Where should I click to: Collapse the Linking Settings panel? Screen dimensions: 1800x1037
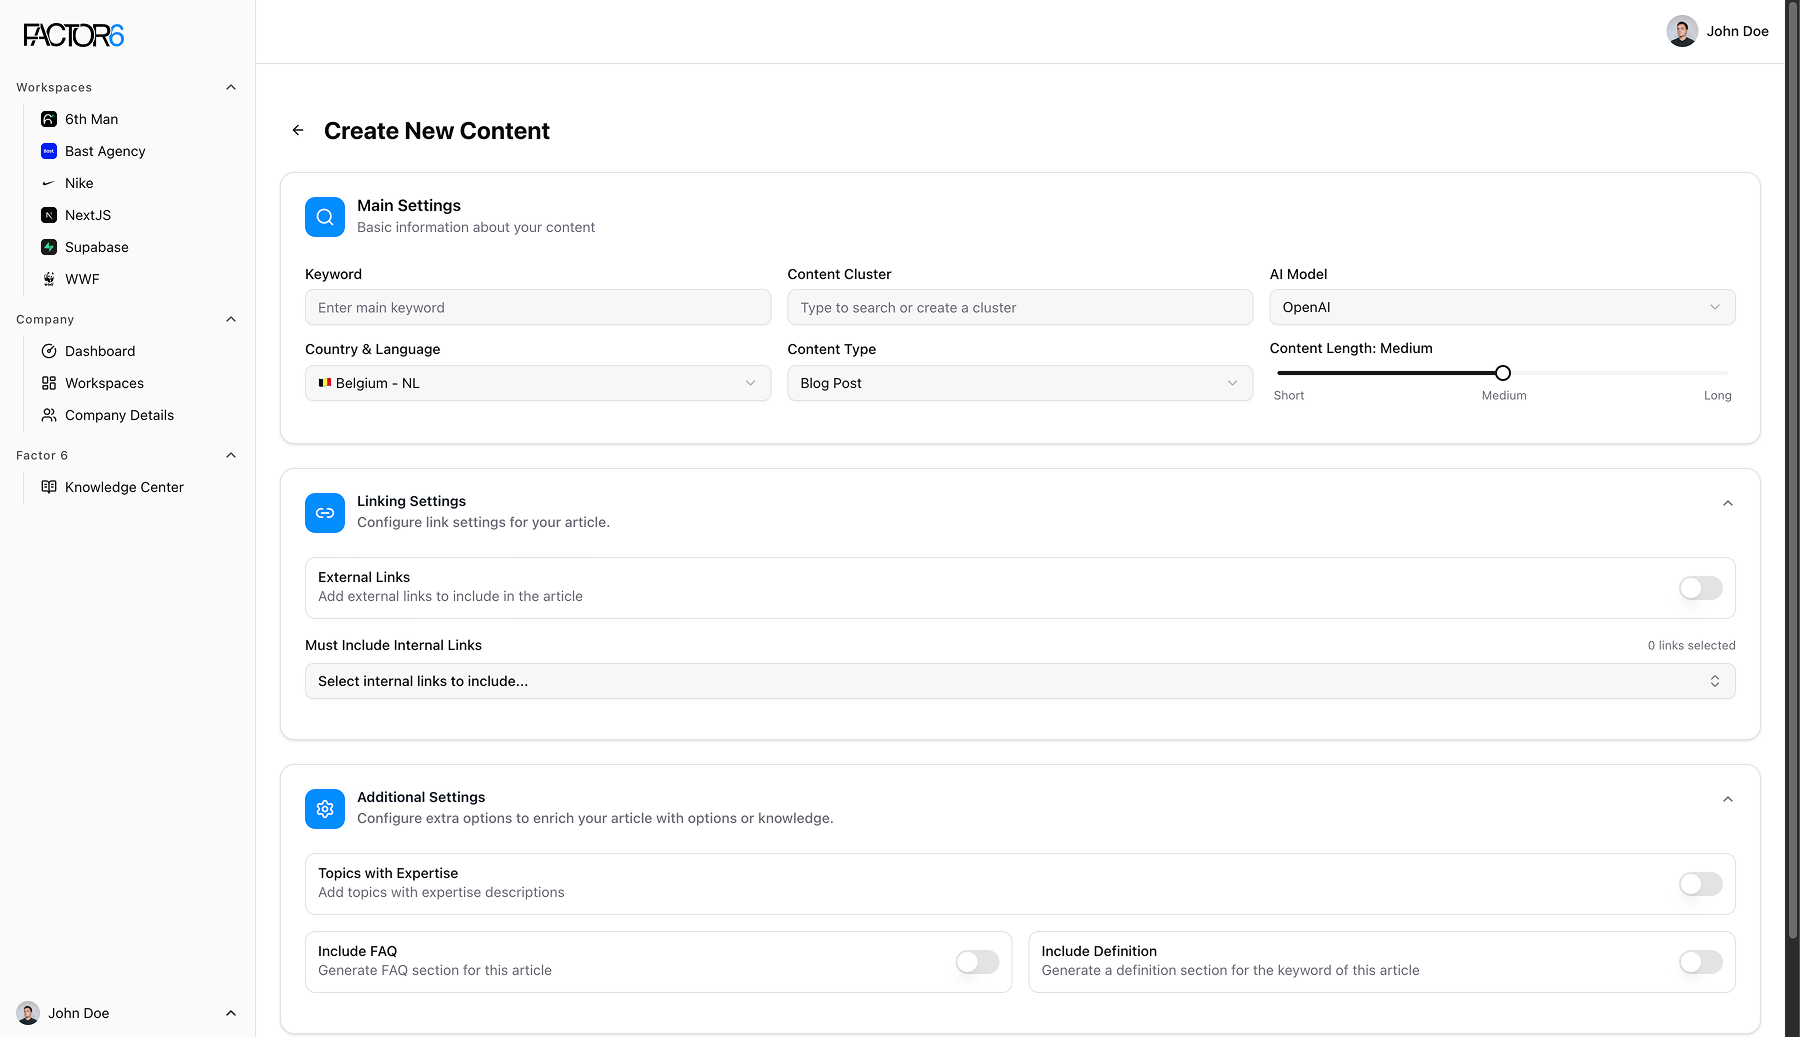[1728, 503]
